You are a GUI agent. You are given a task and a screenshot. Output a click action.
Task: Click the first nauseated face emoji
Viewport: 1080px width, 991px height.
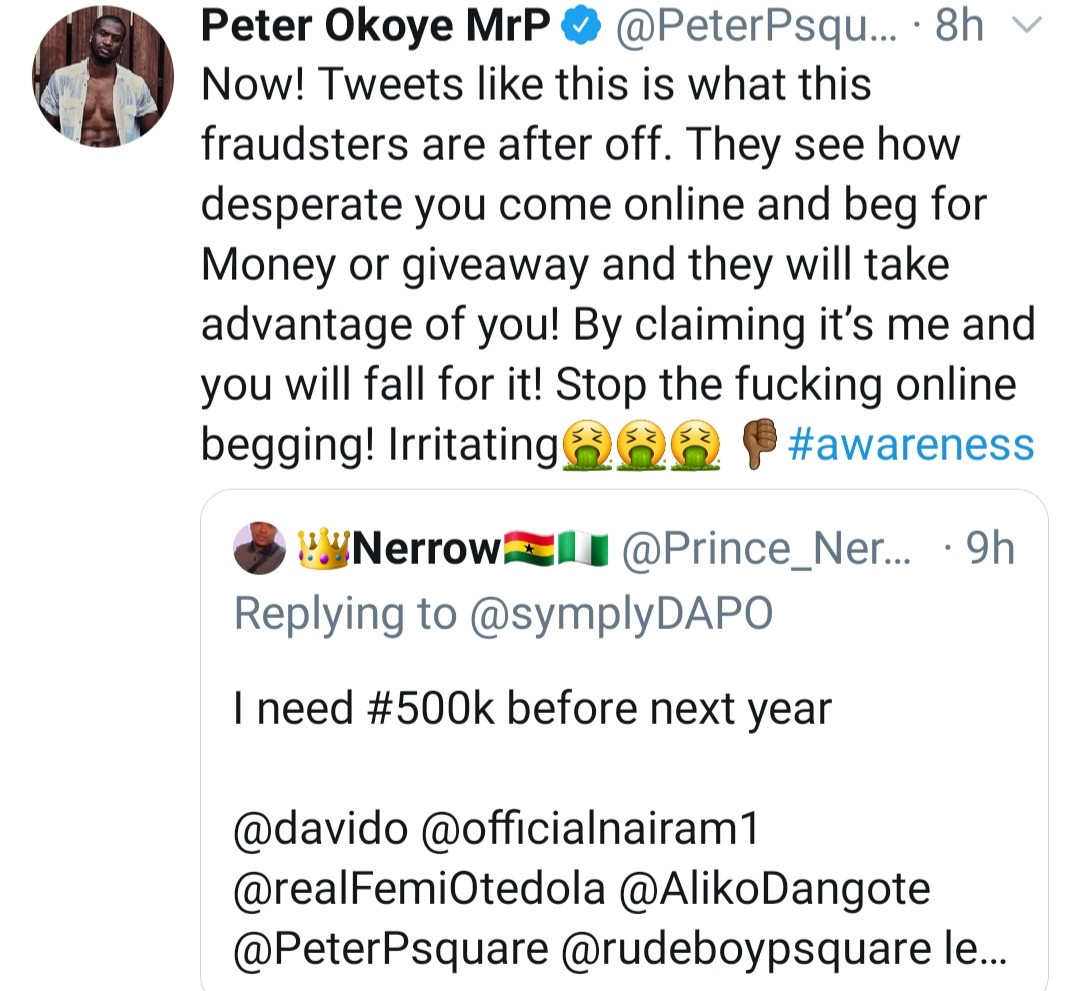[588, 444]
